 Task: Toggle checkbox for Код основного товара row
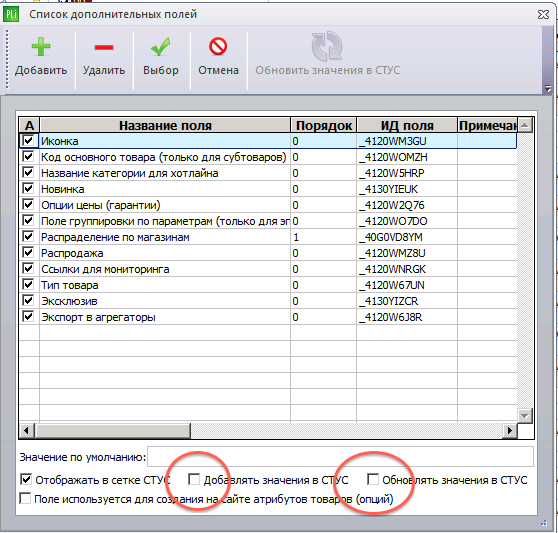point(28,157)
